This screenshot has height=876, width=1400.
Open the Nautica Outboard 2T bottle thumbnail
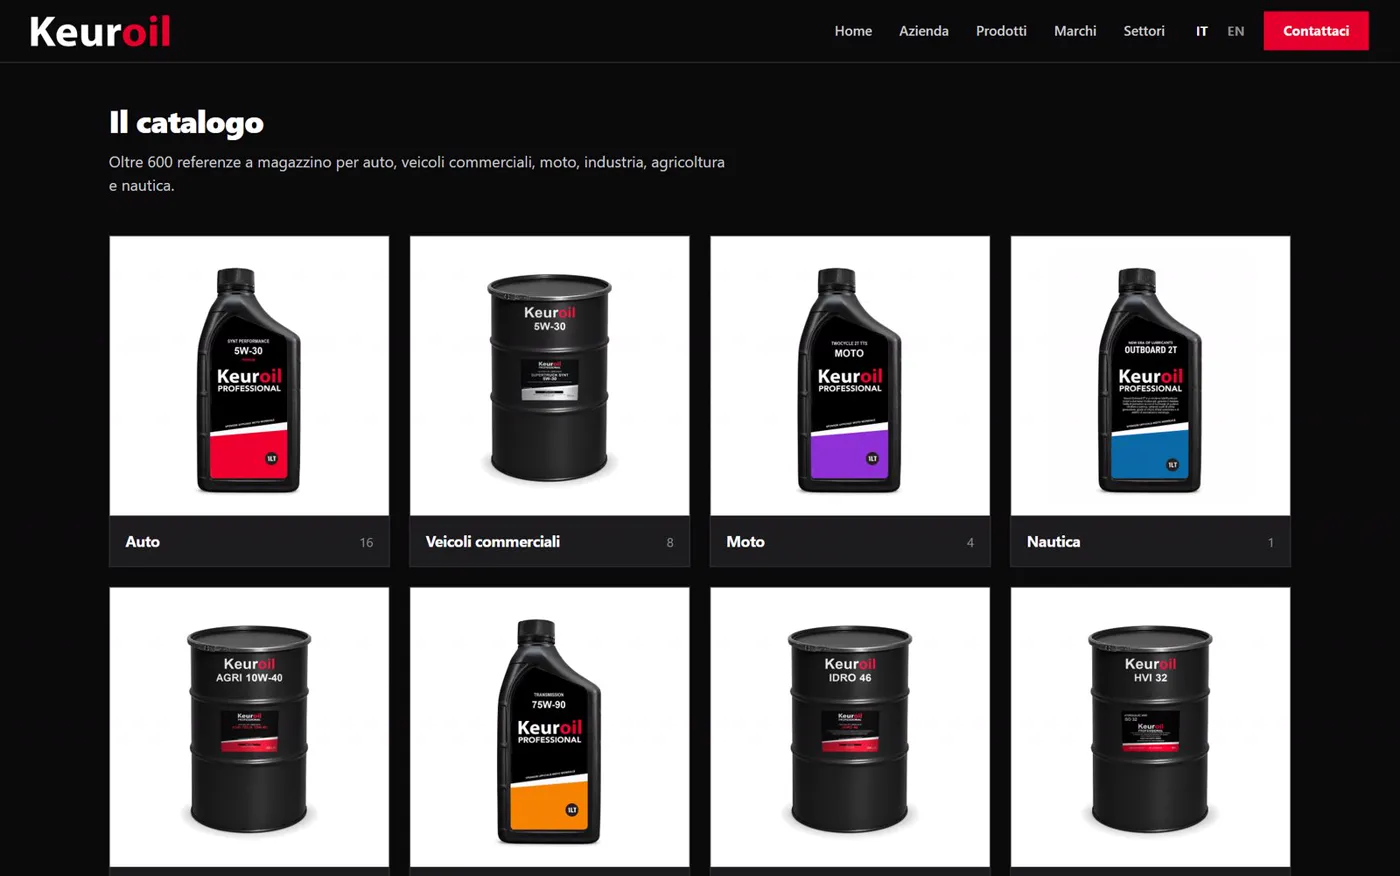1150,376
